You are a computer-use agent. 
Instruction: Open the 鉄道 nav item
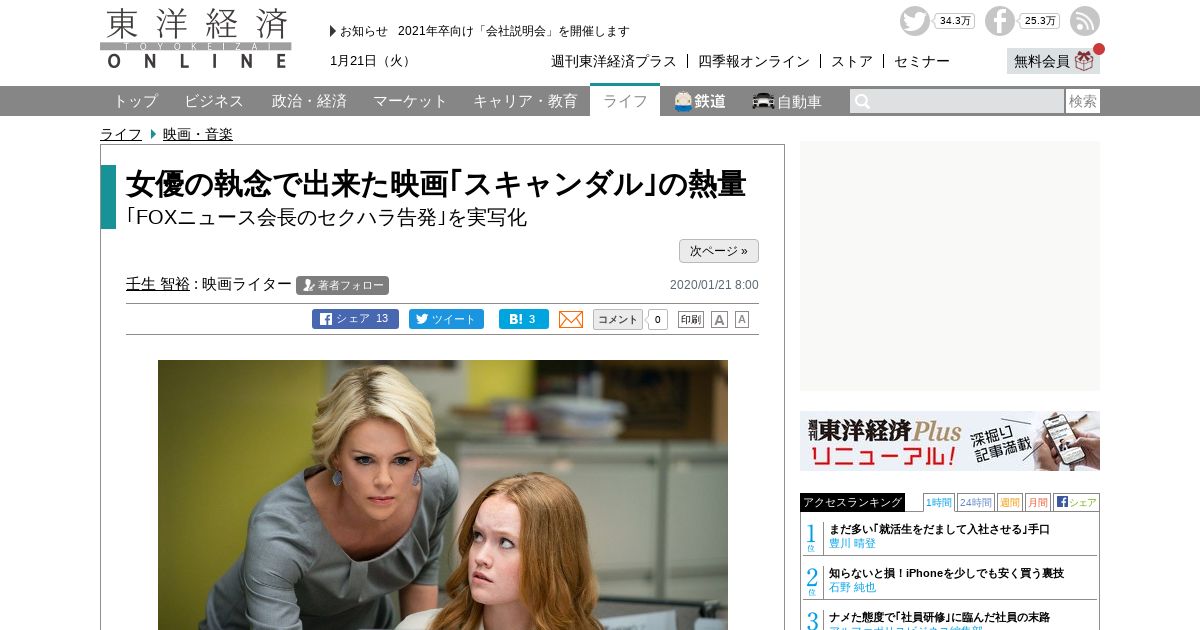coord(700,101)
